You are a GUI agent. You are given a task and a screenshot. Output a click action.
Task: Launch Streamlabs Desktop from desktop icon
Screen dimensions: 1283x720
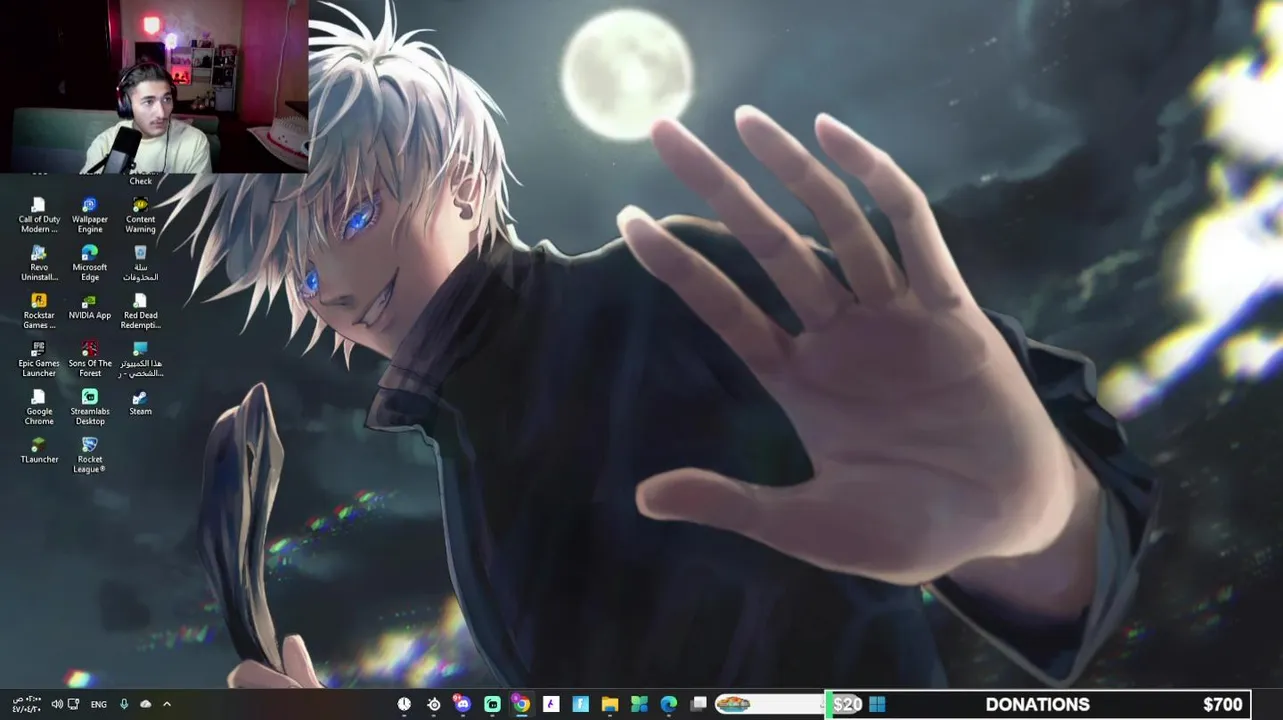[90, 407]
